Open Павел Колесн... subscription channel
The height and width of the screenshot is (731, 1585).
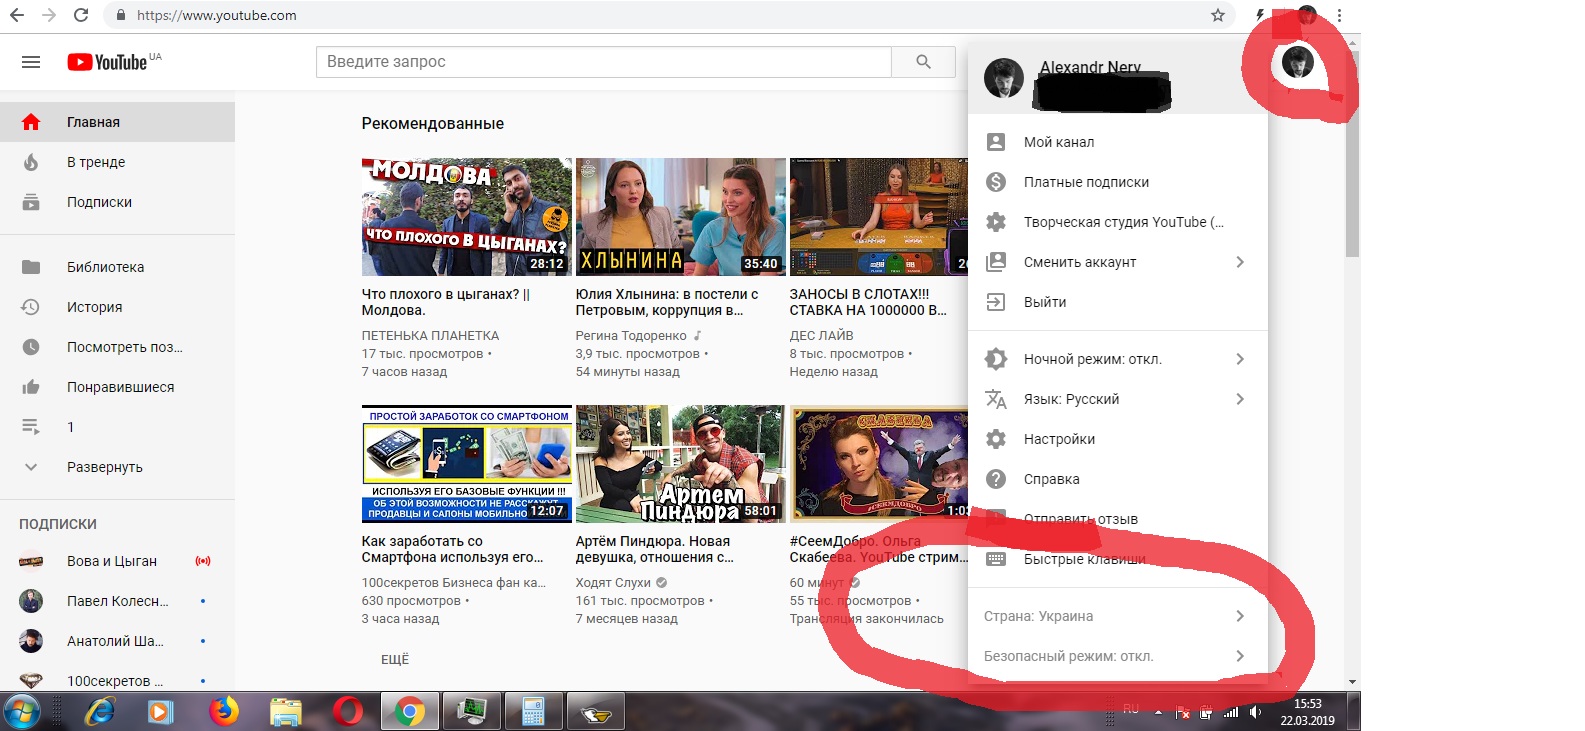click(117, 601)
